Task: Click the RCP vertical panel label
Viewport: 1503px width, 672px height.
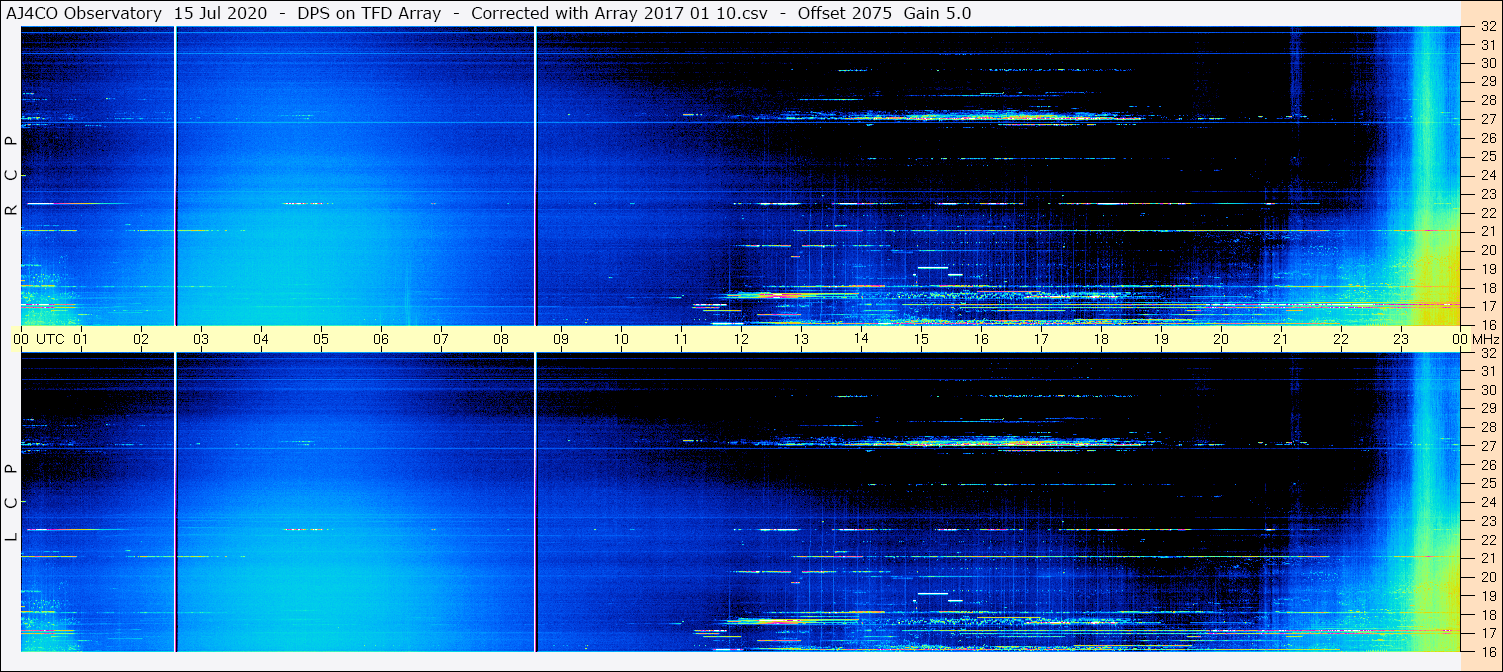Action: click(x=11, y=176)
